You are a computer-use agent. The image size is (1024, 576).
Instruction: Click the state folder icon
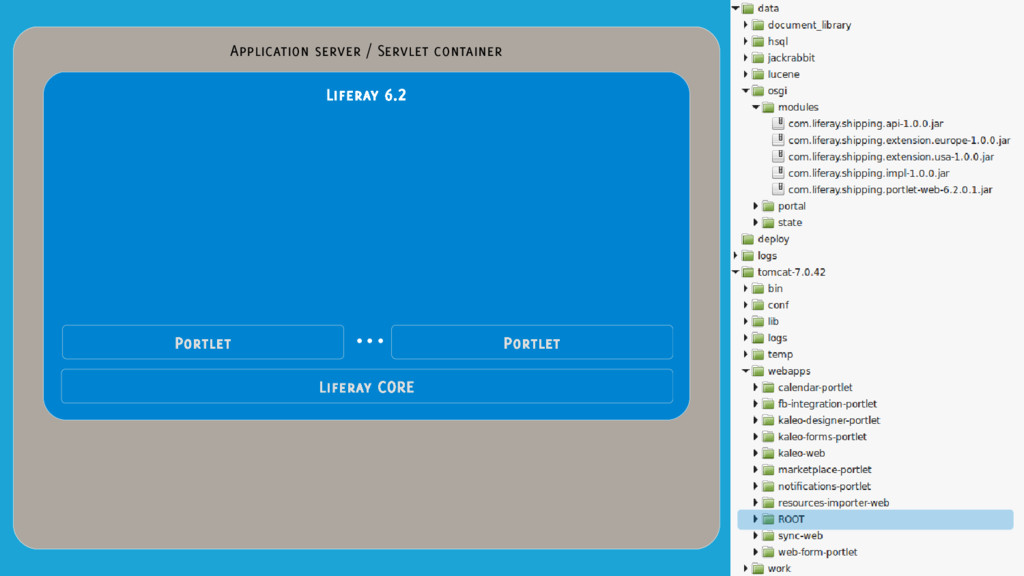(769, 222)
